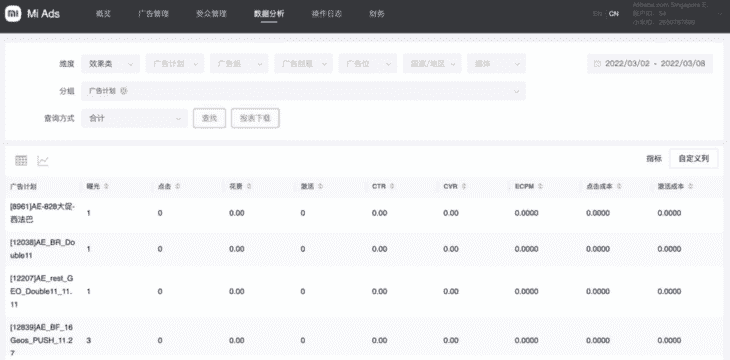Click the 指标 metrics label
Viewport: 730px width, 360px height.
(x=654, y=159)
